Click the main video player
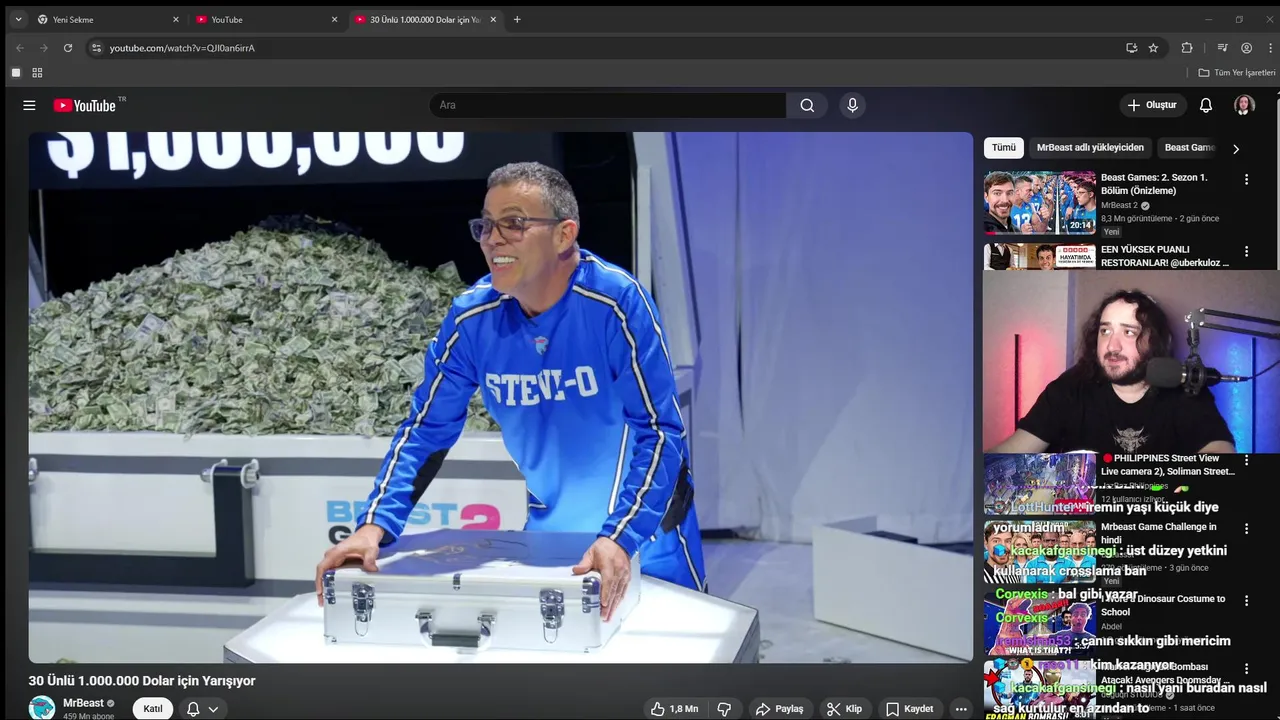Screen dimensions: 1280x720 point(500,397)
